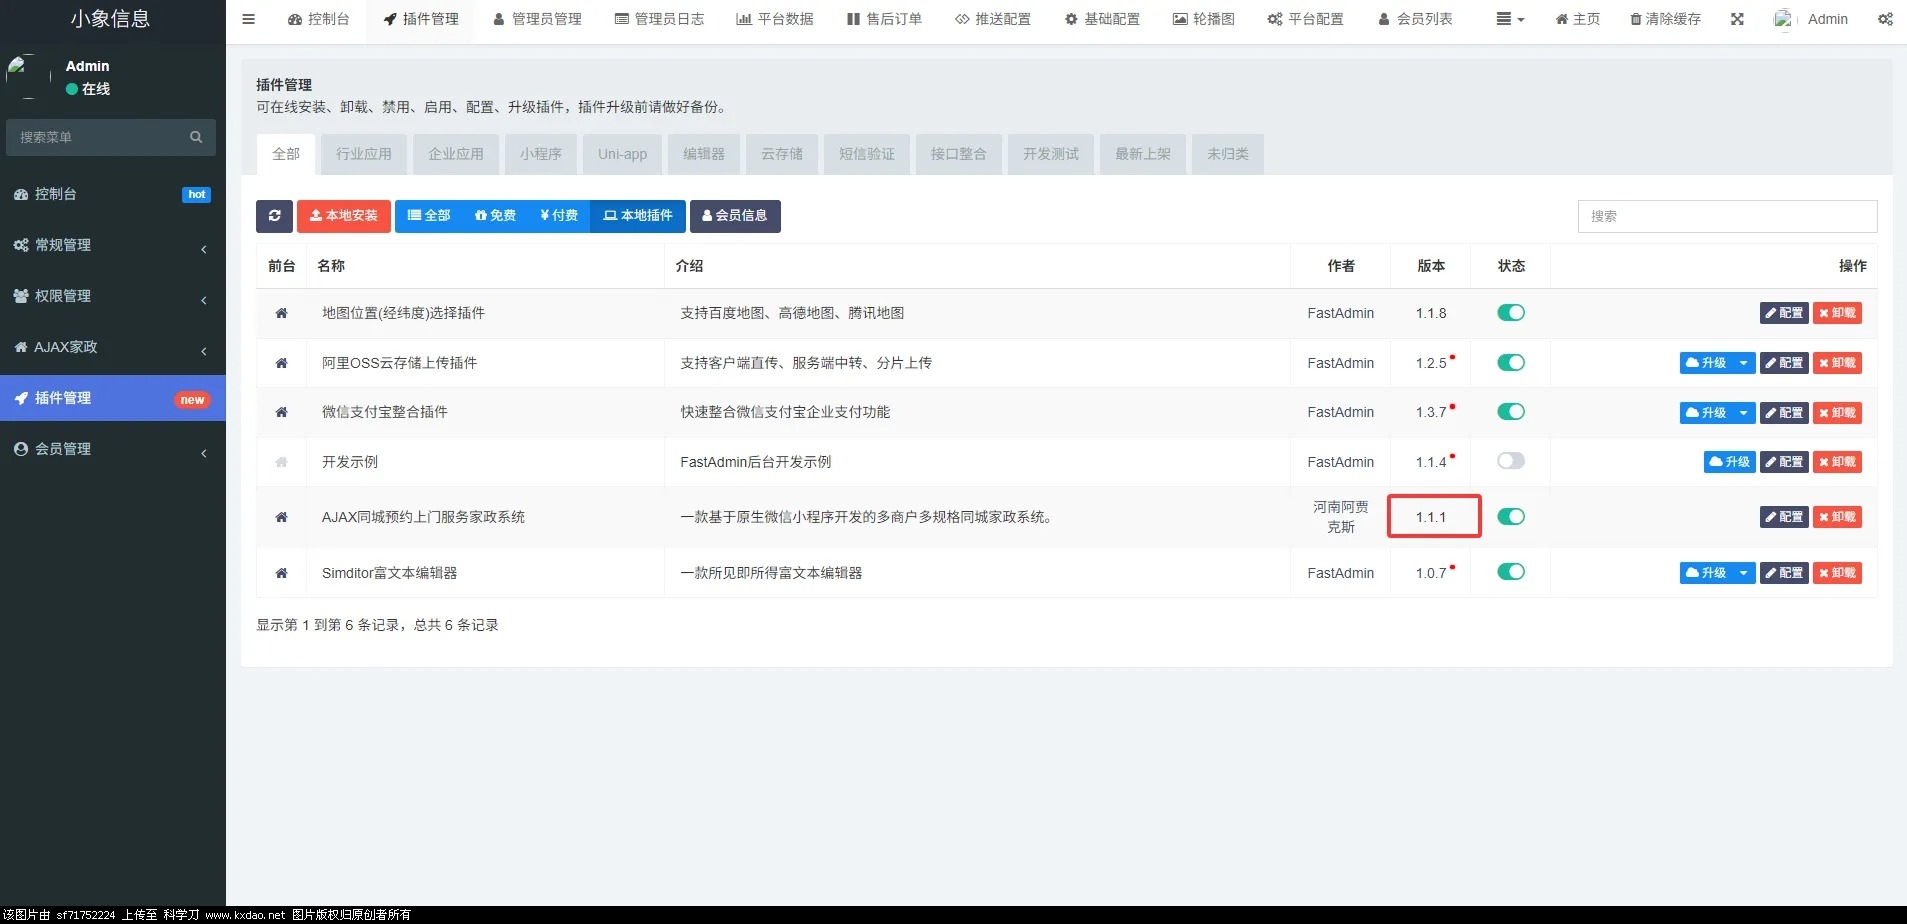Click the red 本地安装 button
This screenshot has height=924, width=1907.
click(343, 216)
